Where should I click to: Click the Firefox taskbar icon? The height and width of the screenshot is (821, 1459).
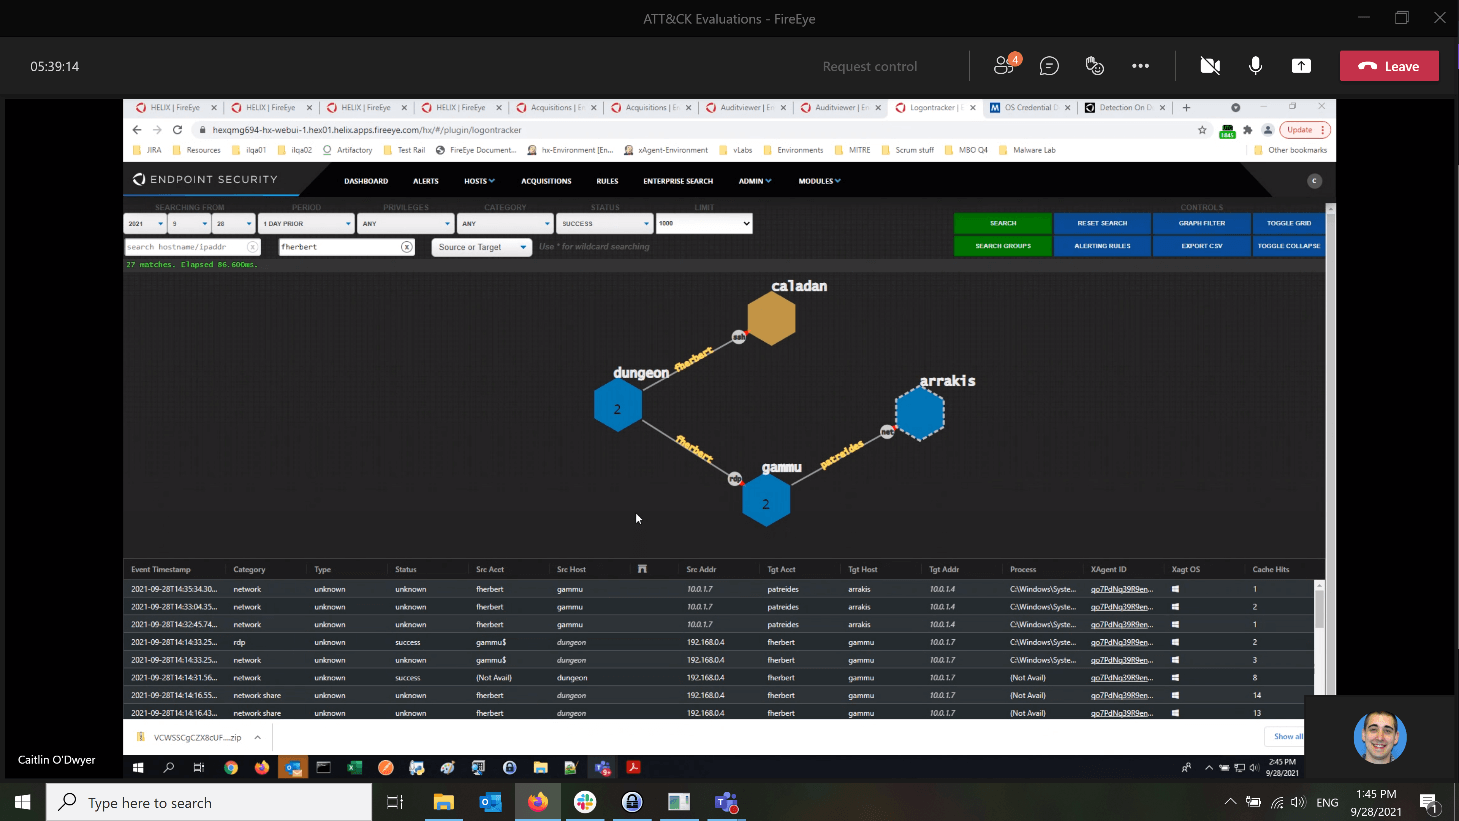538,802
